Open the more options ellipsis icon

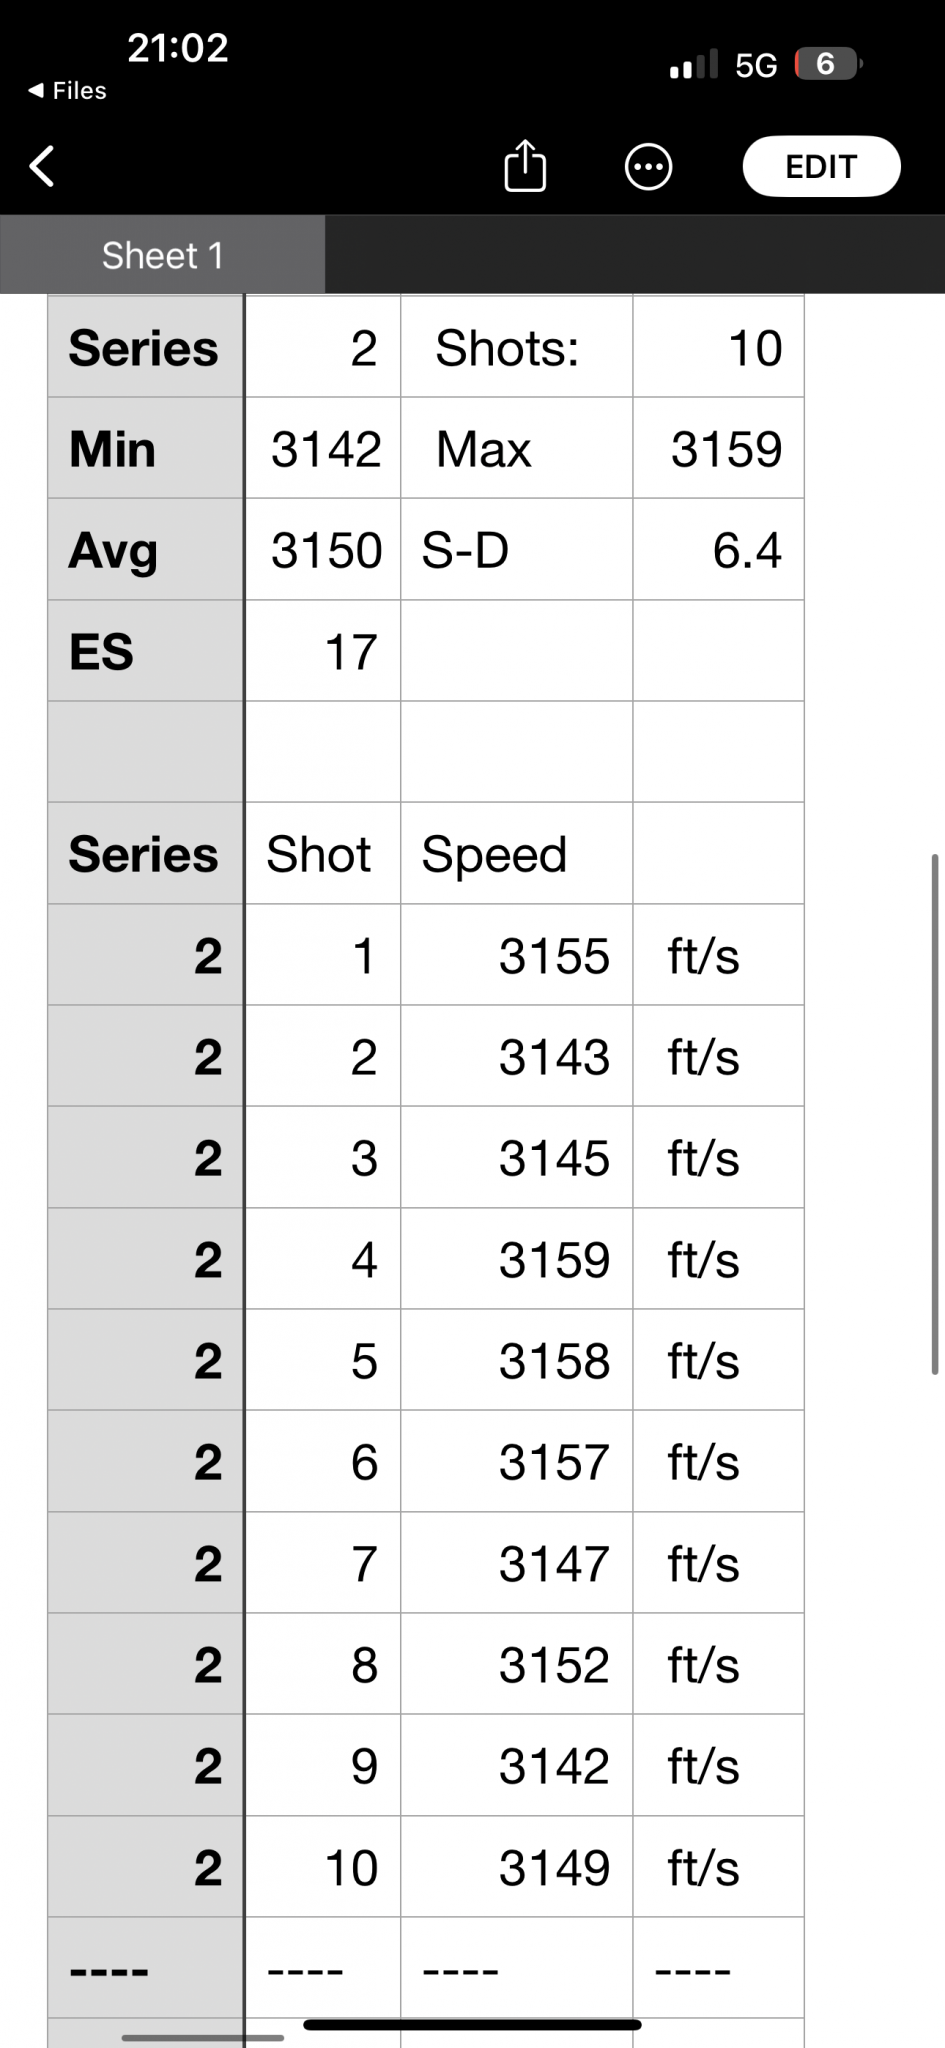(x=648, y=166)
